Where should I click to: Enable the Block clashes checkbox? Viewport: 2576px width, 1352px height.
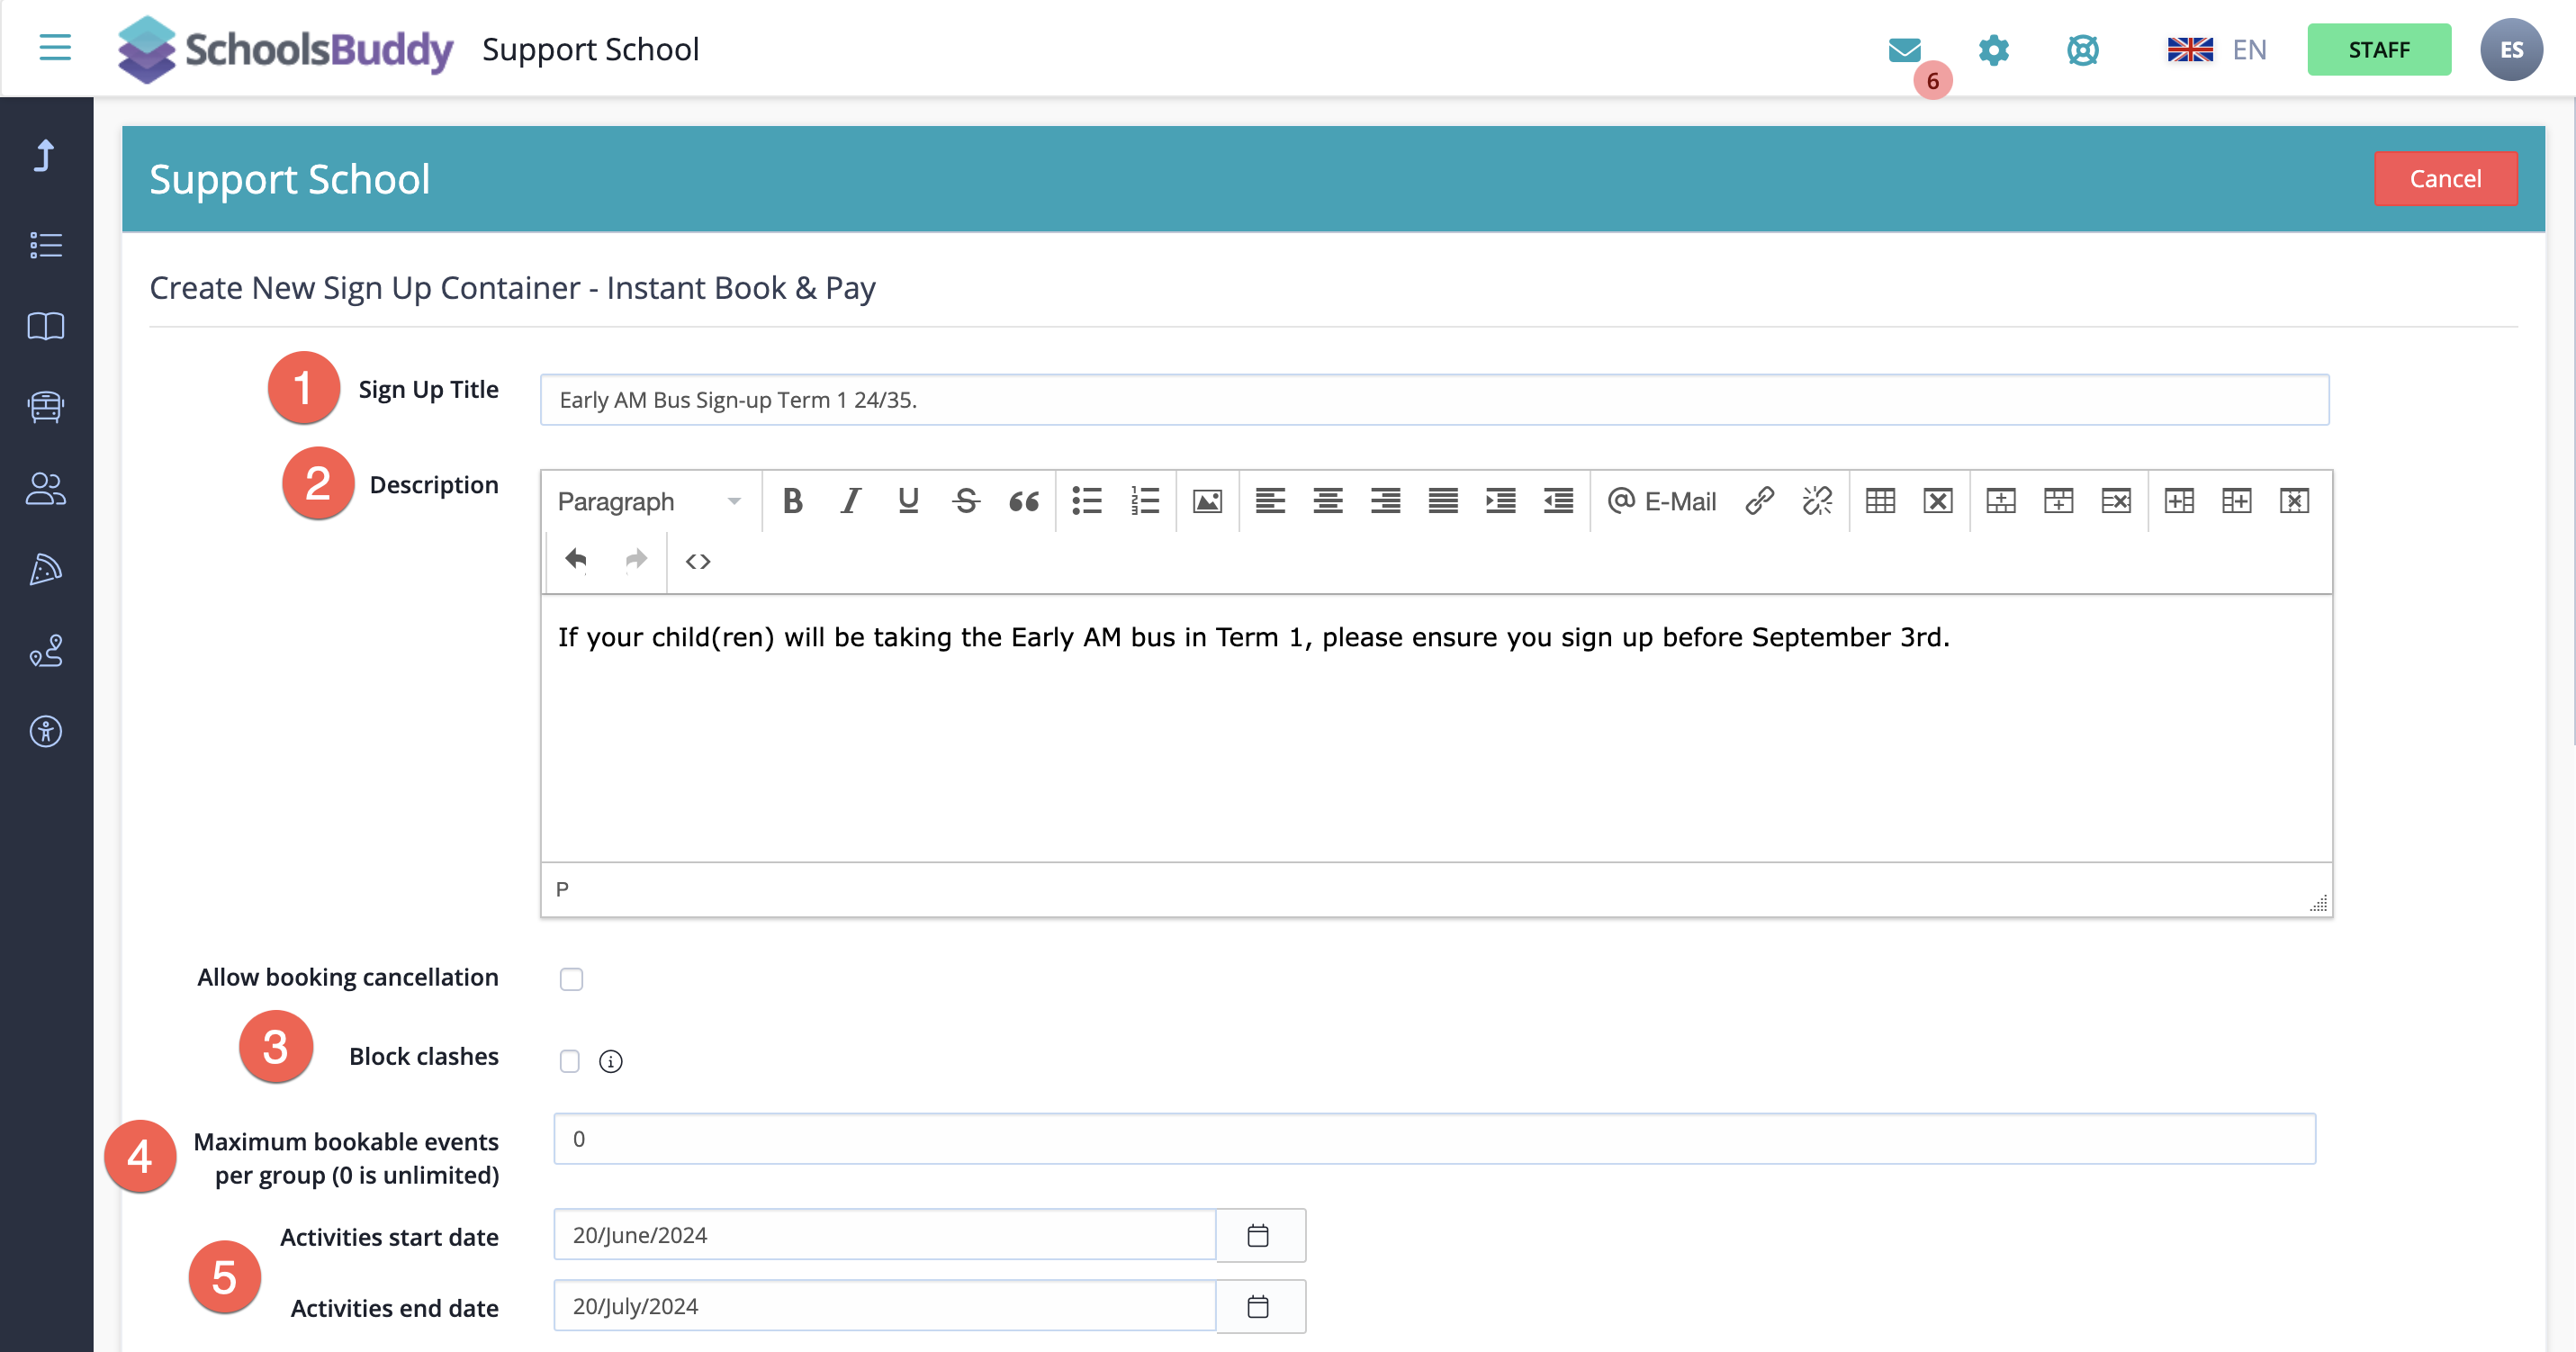pos(570,1061)
